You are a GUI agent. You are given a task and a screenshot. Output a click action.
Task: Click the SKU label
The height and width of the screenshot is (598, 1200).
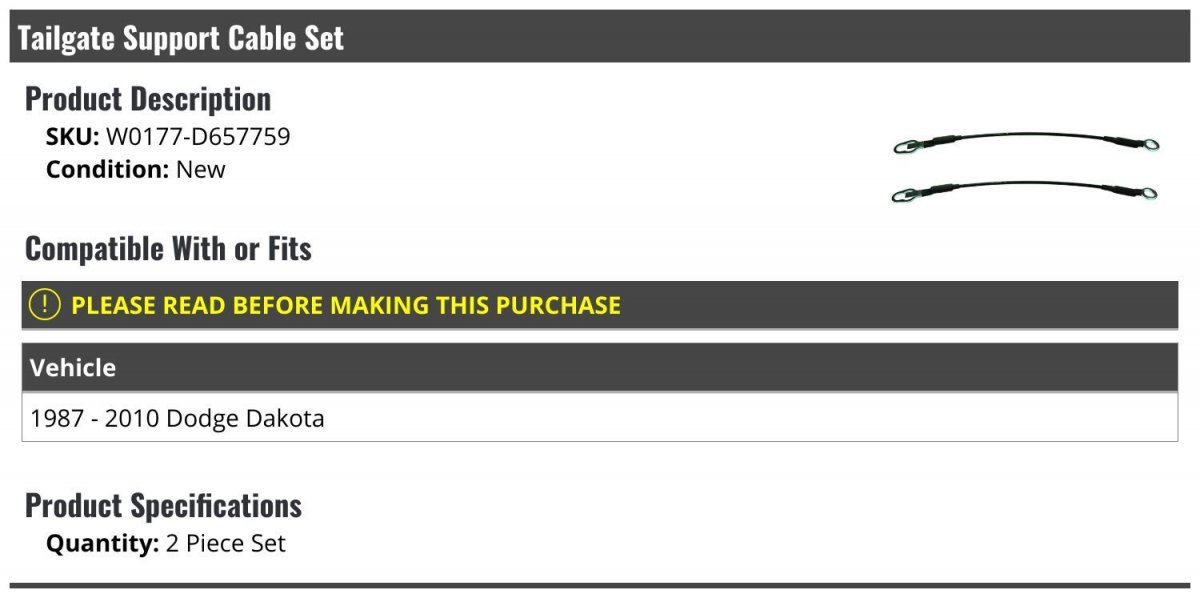click(73, 137)
